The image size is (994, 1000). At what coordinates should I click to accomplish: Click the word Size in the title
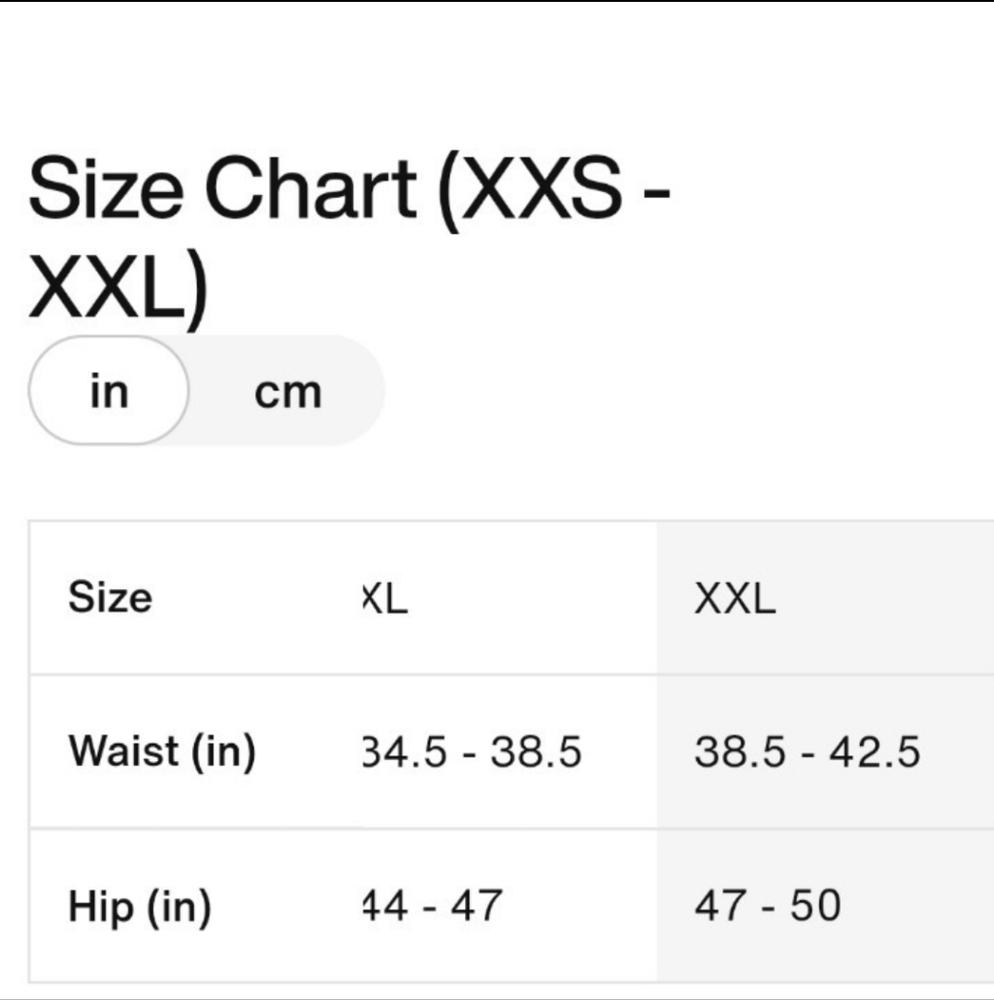[x=106, y=188]
